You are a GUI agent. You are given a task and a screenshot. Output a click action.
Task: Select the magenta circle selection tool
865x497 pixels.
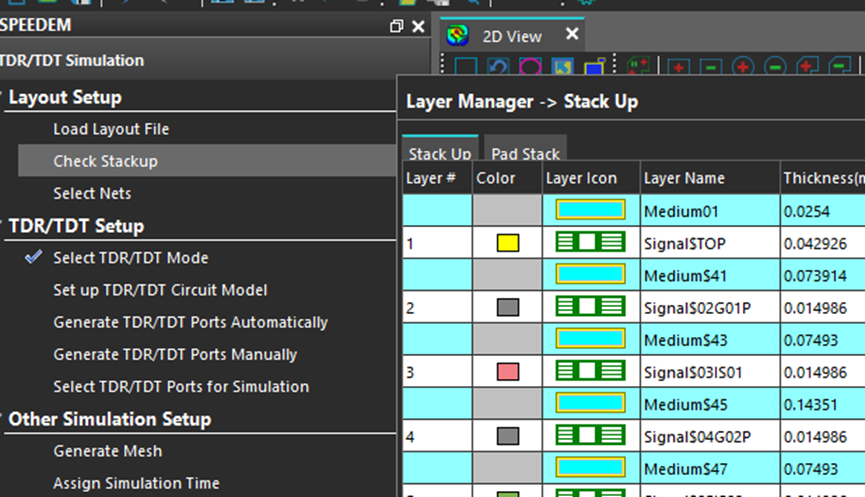[x=530, y=67]
